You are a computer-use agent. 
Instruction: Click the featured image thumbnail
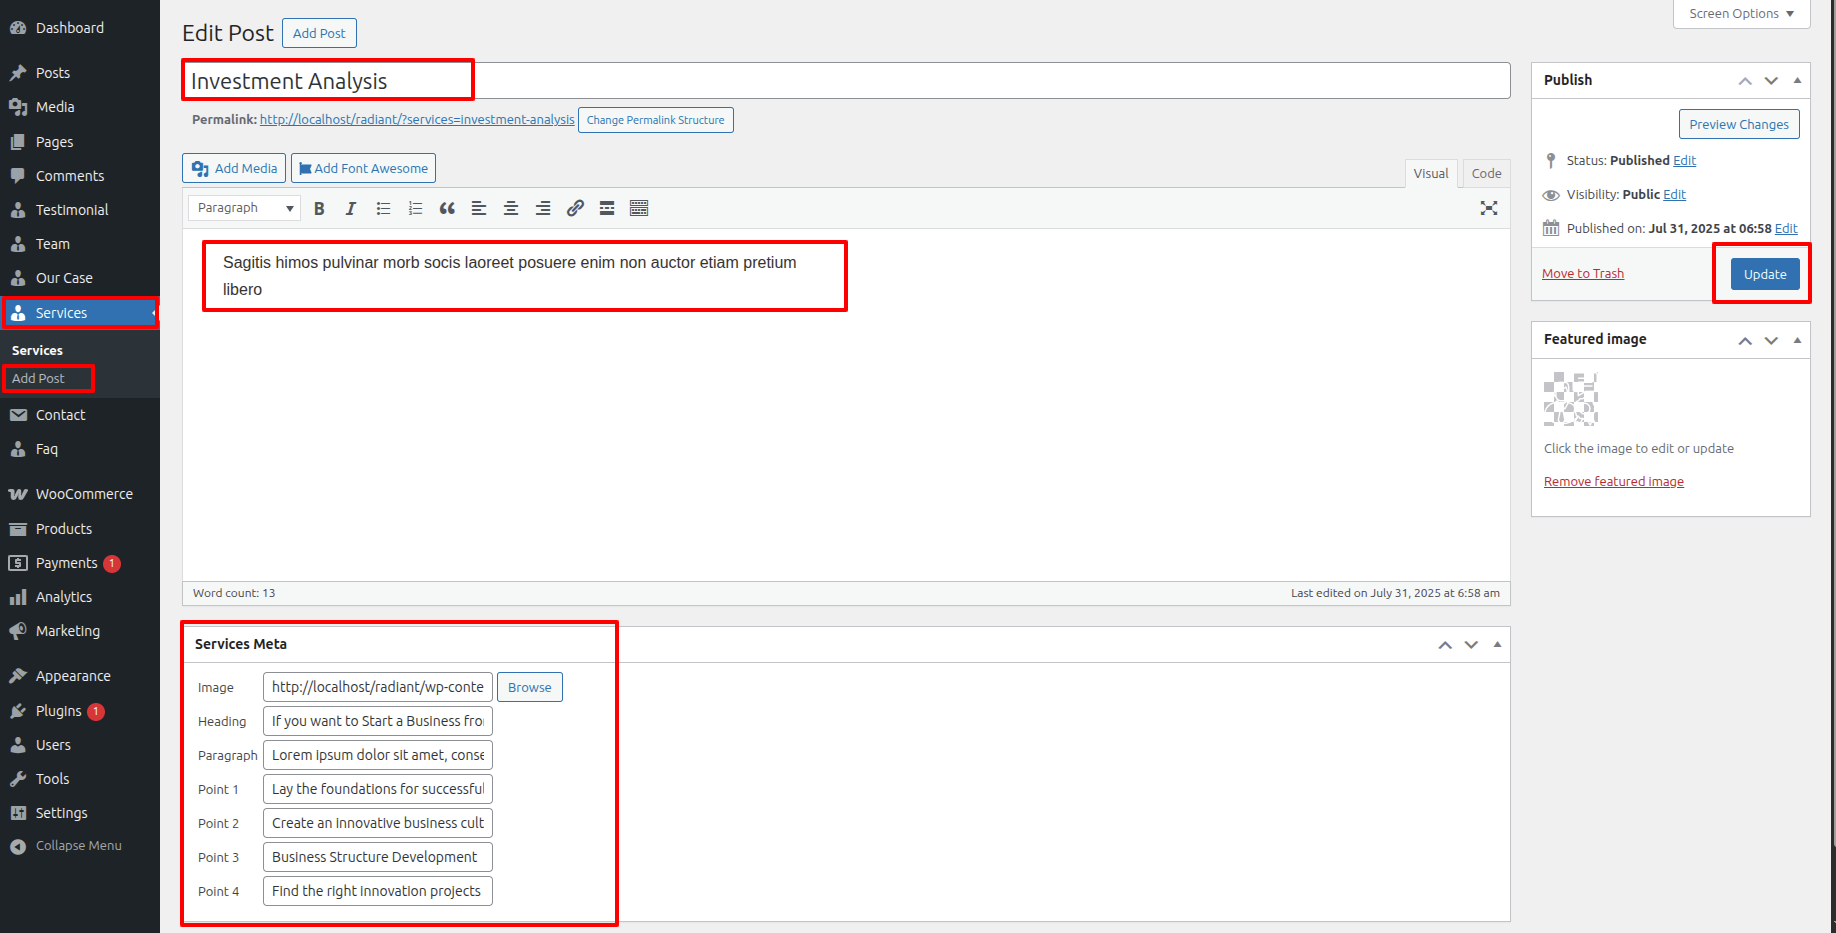coord(1571,399)
